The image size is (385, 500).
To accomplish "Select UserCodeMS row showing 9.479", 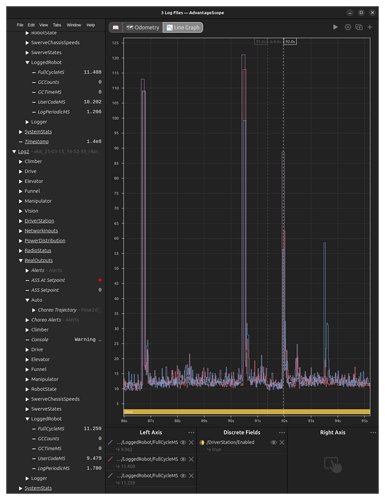I will click(x=51, y=458).
